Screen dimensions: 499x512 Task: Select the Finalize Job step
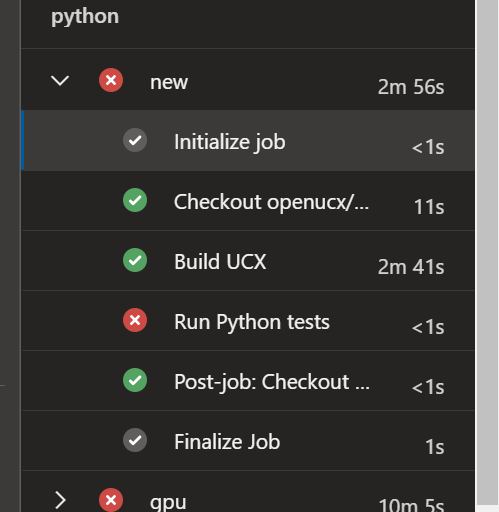pos(248,440)
